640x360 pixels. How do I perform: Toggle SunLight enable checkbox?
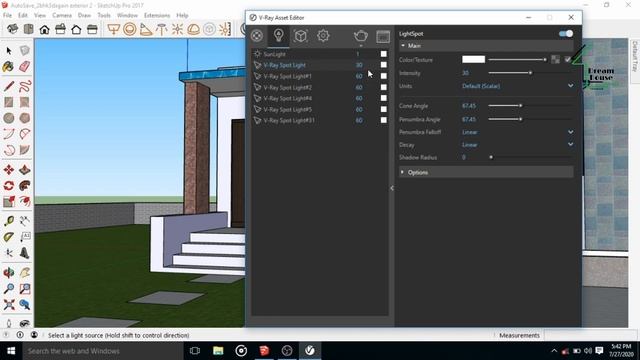pyautogui.click(x=384, y=54)
